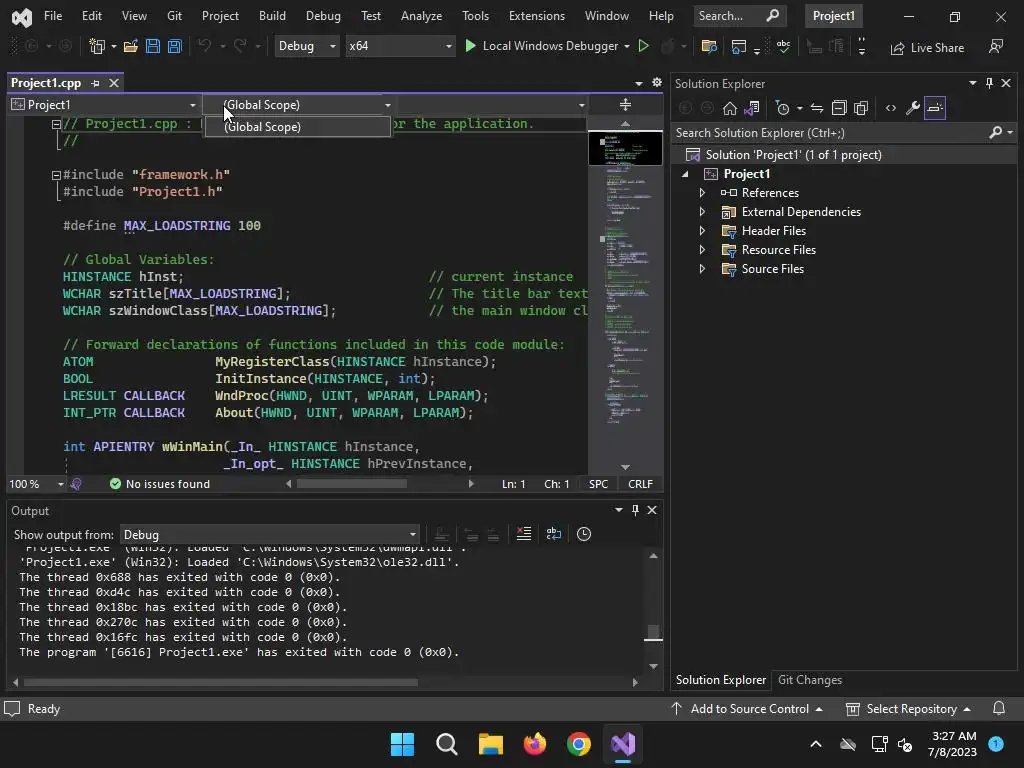
Task: Open the Feedback icon next to Live Share
Action: (996, 46)
